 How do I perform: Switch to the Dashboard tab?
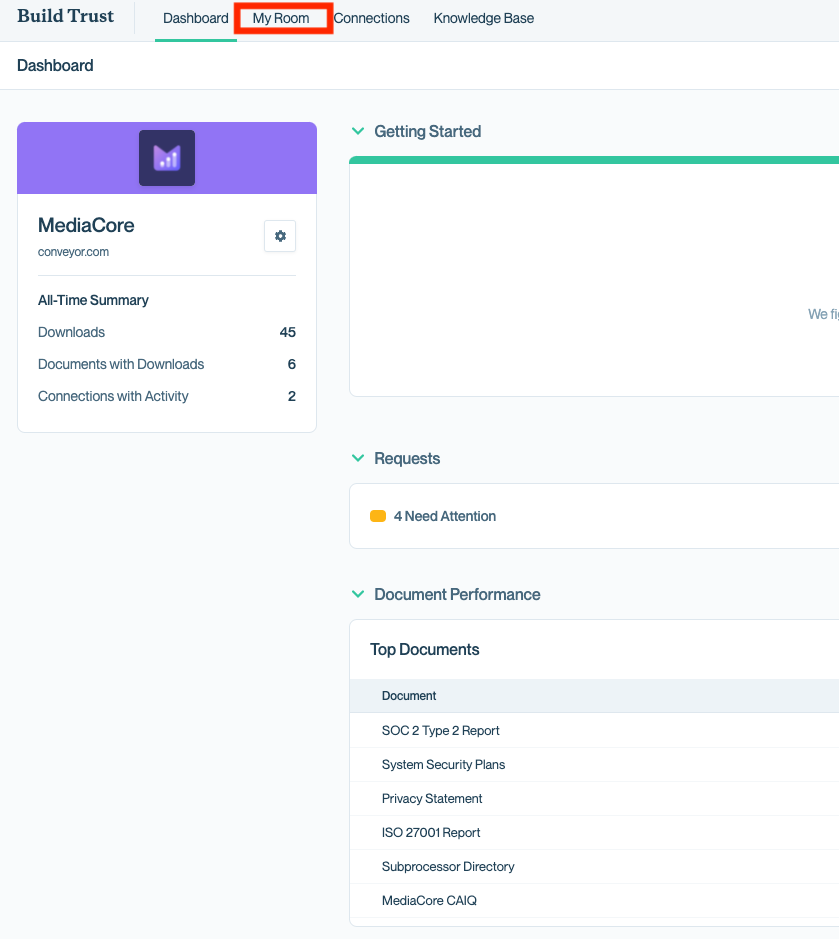click(196, 19)
